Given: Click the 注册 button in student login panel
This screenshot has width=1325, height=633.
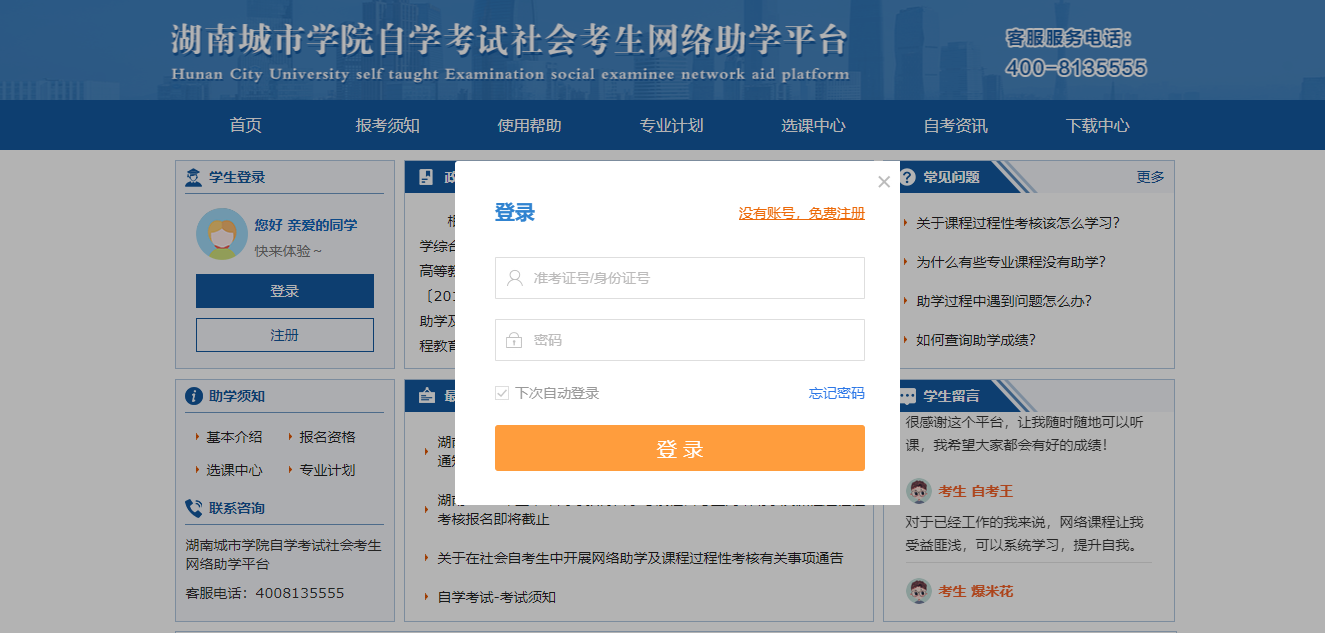Looking at the screenshot, I should [x=285, y=335].
